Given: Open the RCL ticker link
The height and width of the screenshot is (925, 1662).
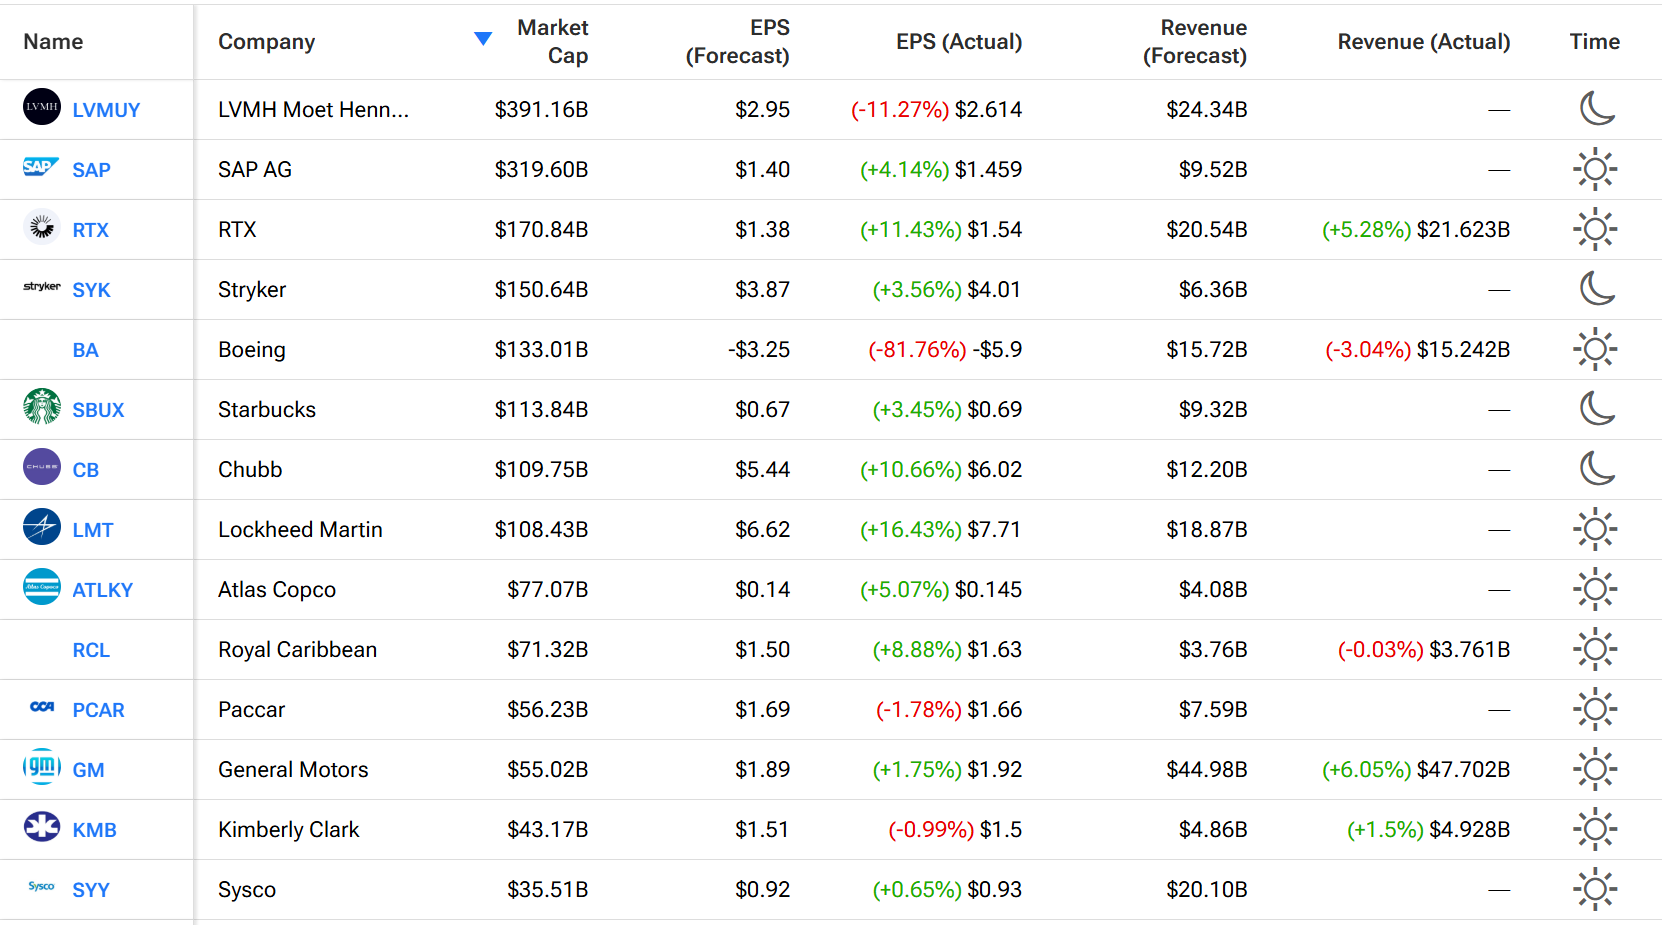Looking at the screenshot, I should coord(91,650).
